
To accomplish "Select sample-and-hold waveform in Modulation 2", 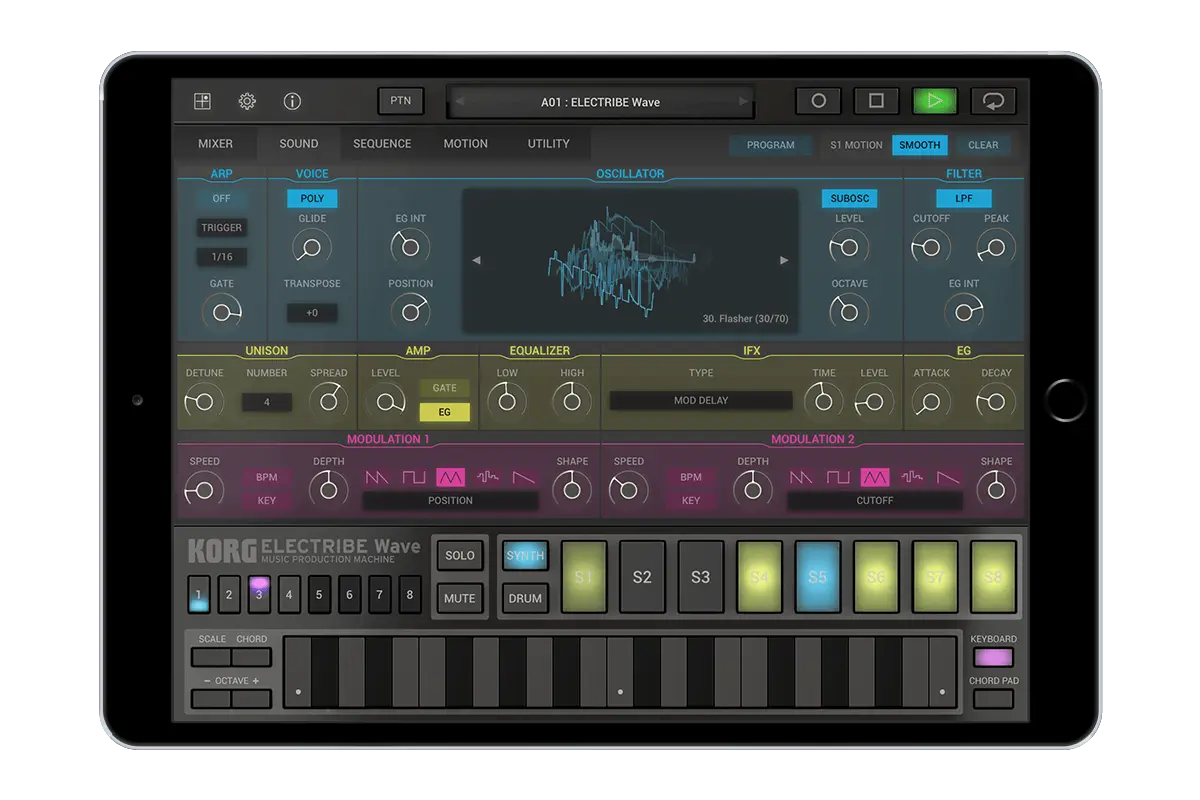I will pos(912,477).
